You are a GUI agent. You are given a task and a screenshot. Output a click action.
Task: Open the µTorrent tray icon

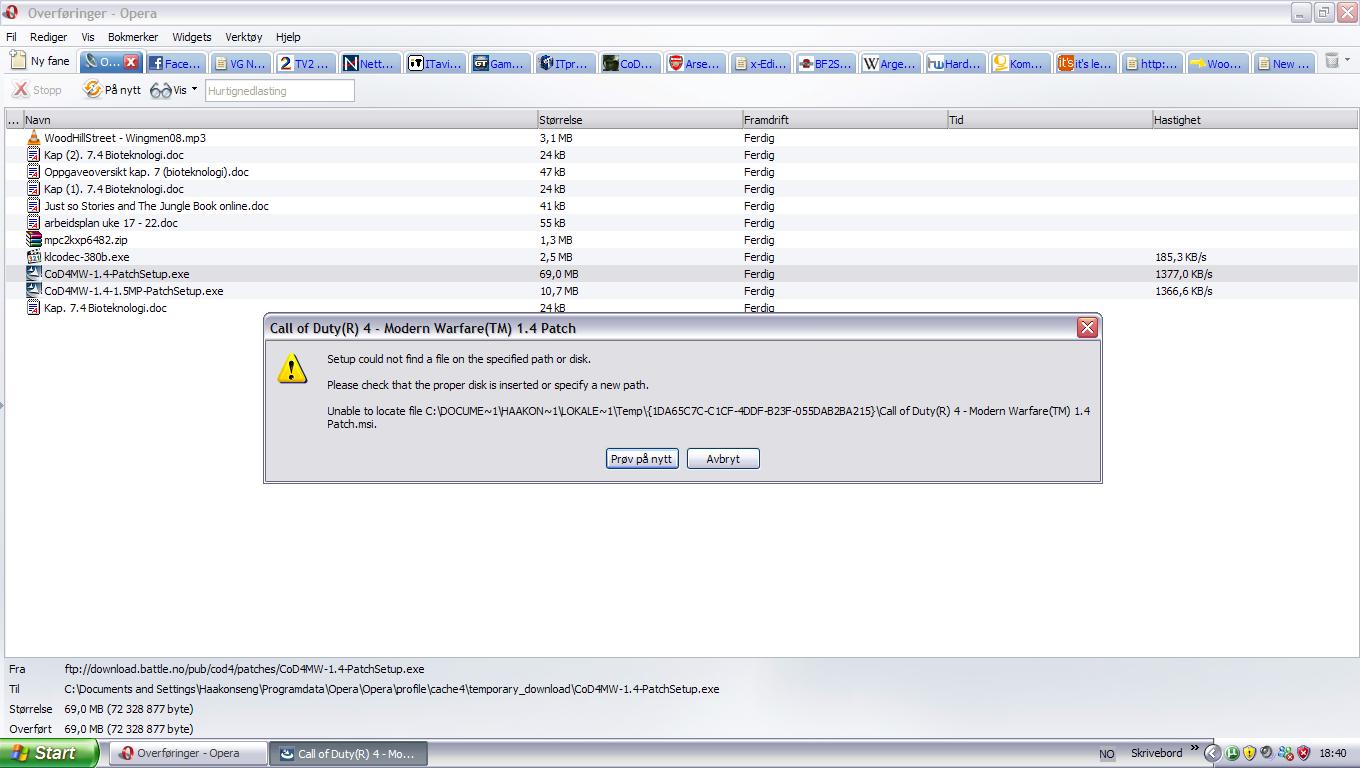1233,754
